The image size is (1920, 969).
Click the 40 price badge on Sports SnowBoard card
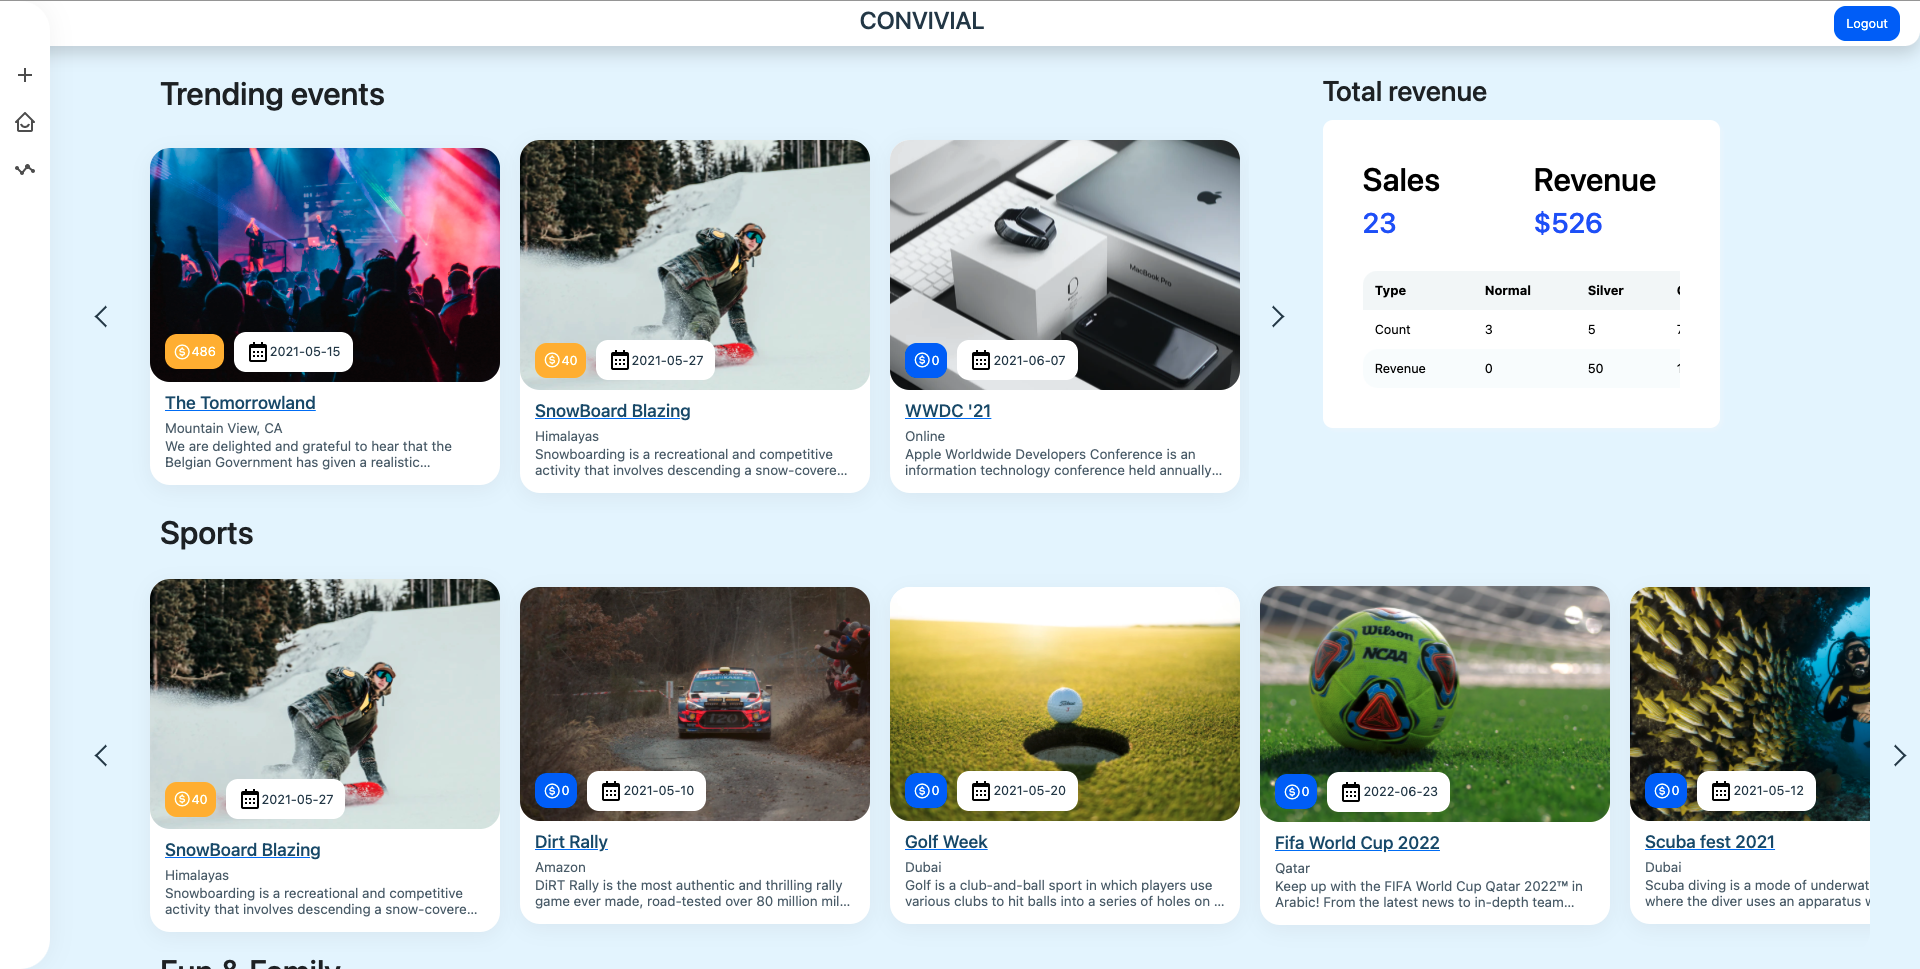(x=190, y=799)
